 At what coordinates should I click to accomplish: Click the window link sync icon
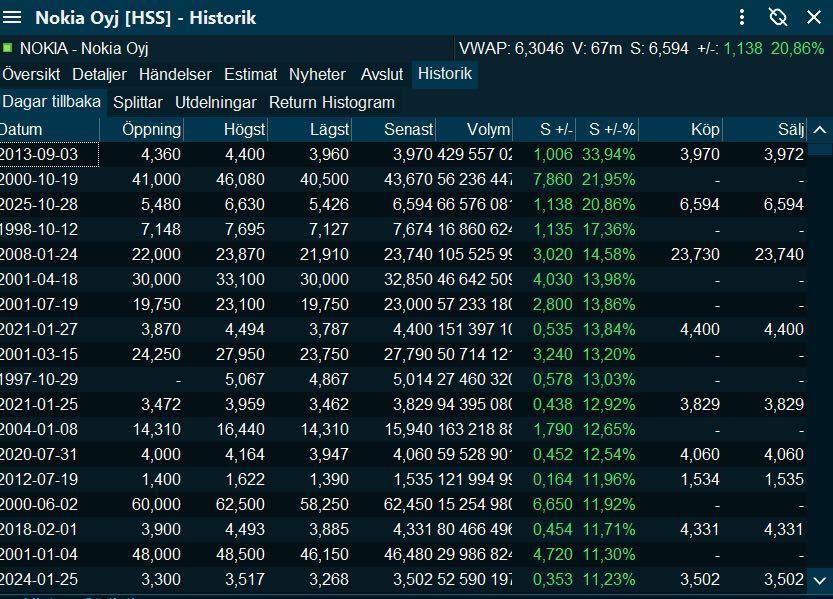[x=778, y=18]
